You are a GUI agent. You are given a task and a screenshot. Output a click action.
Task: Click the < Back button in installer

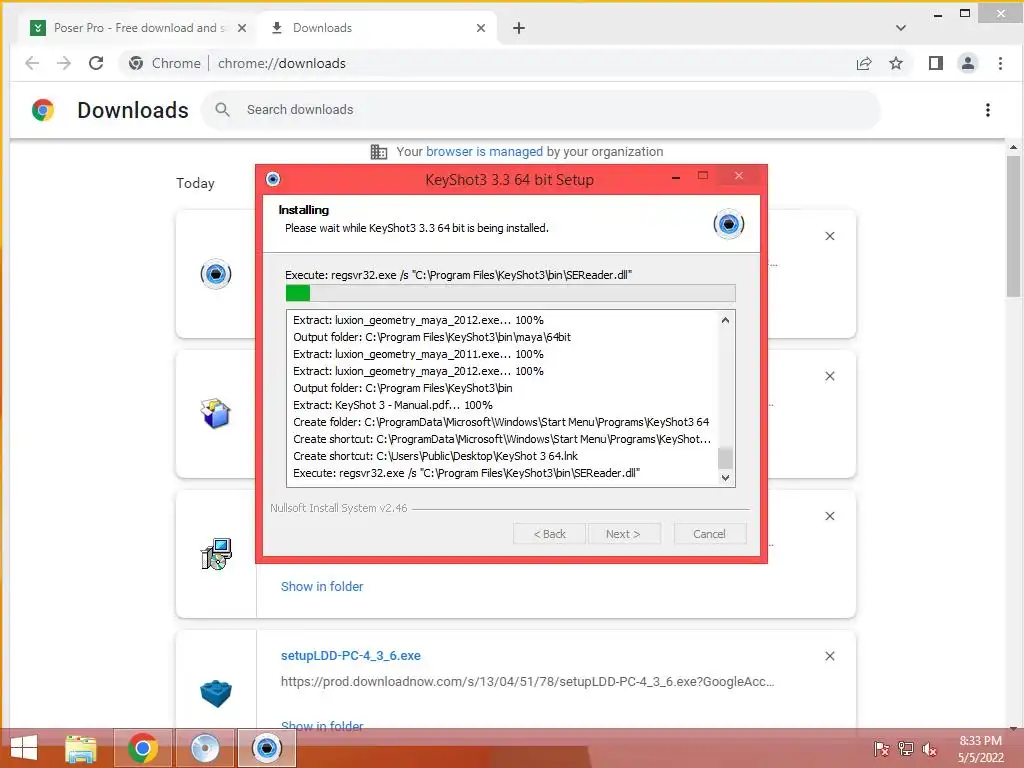550,534
